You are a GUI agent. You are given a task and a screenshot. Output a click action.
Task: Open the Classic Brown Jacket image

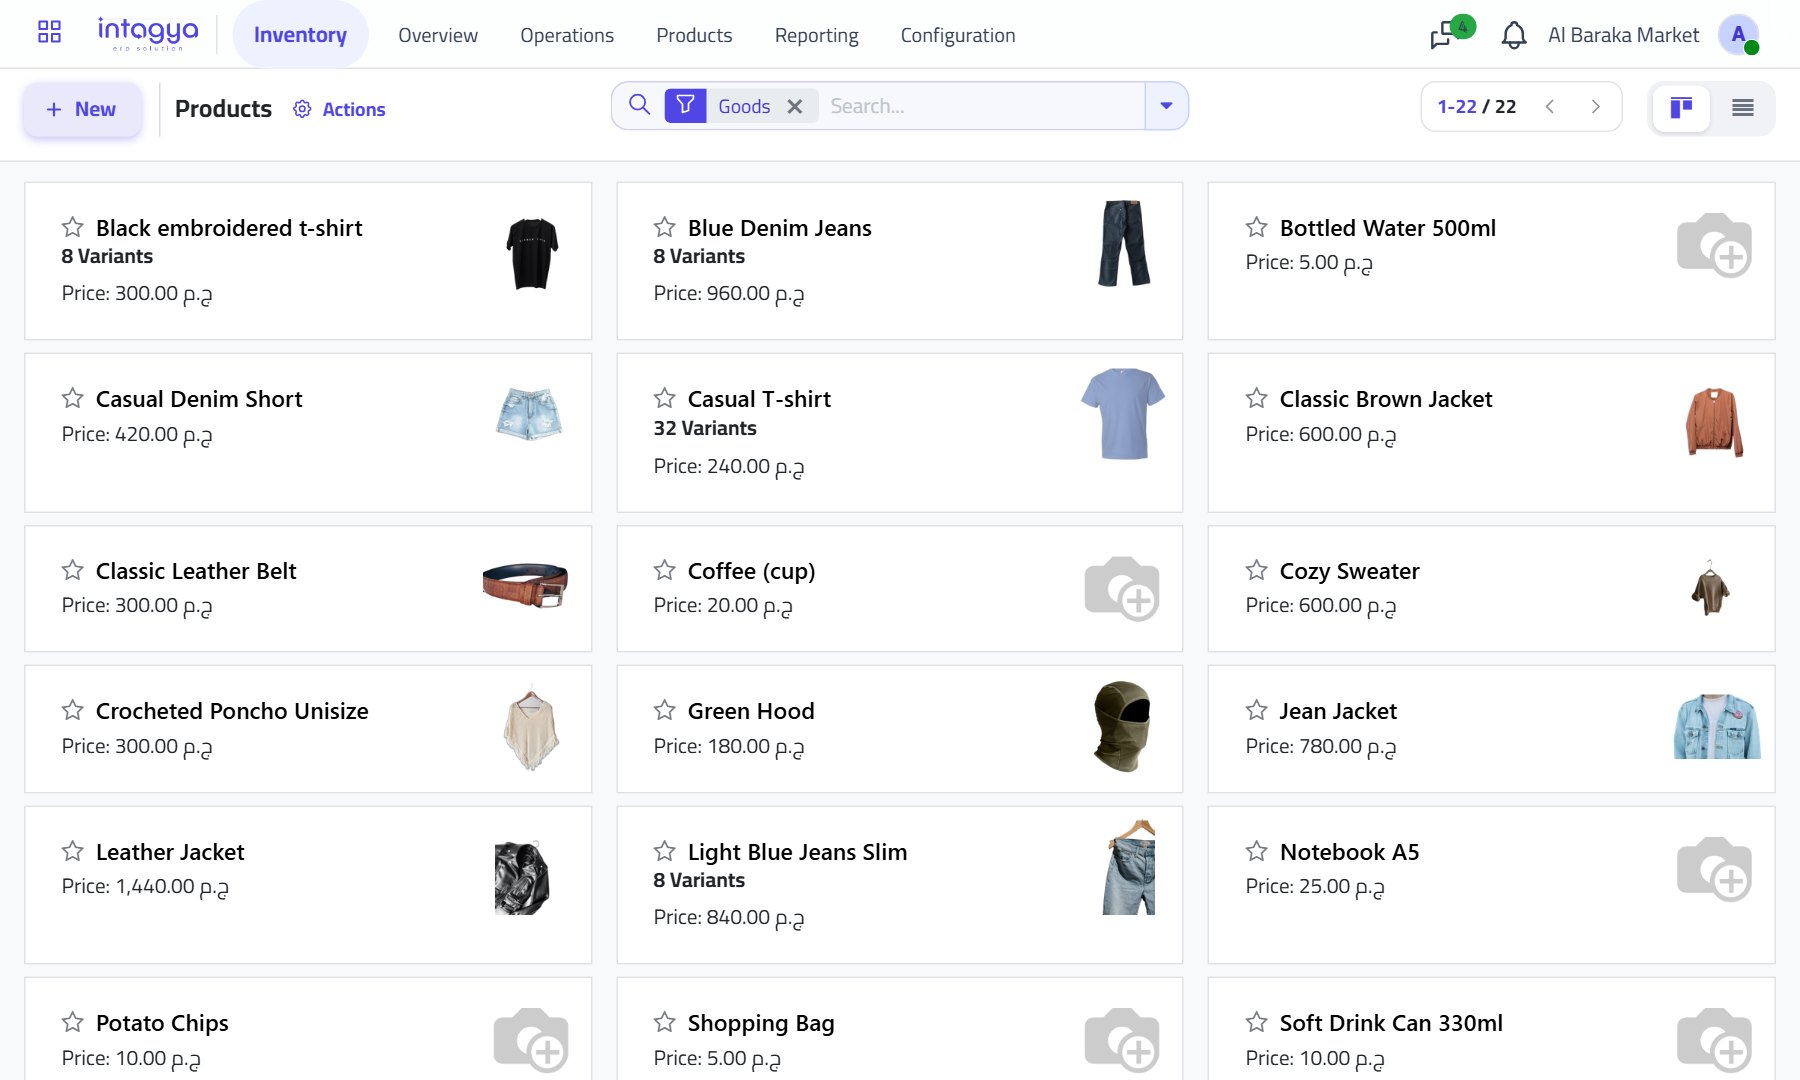[x=1714, y=422]
